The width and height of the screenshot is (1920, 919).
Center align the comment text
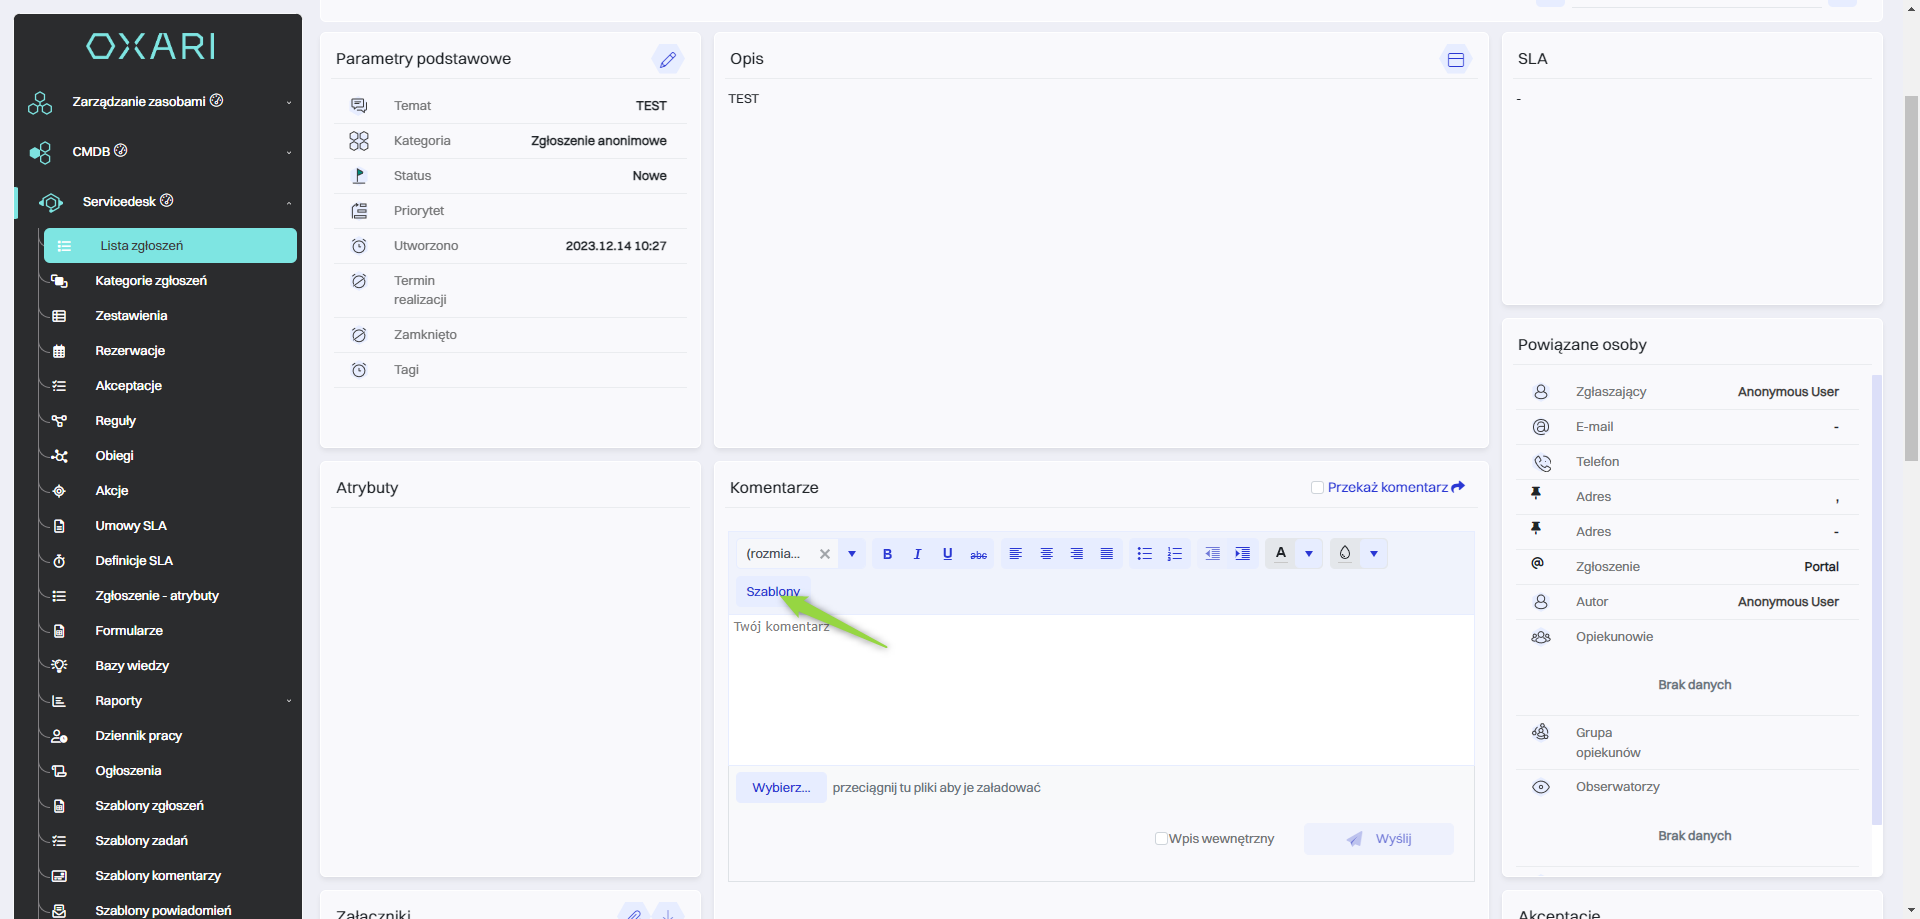coord(1046,554)
